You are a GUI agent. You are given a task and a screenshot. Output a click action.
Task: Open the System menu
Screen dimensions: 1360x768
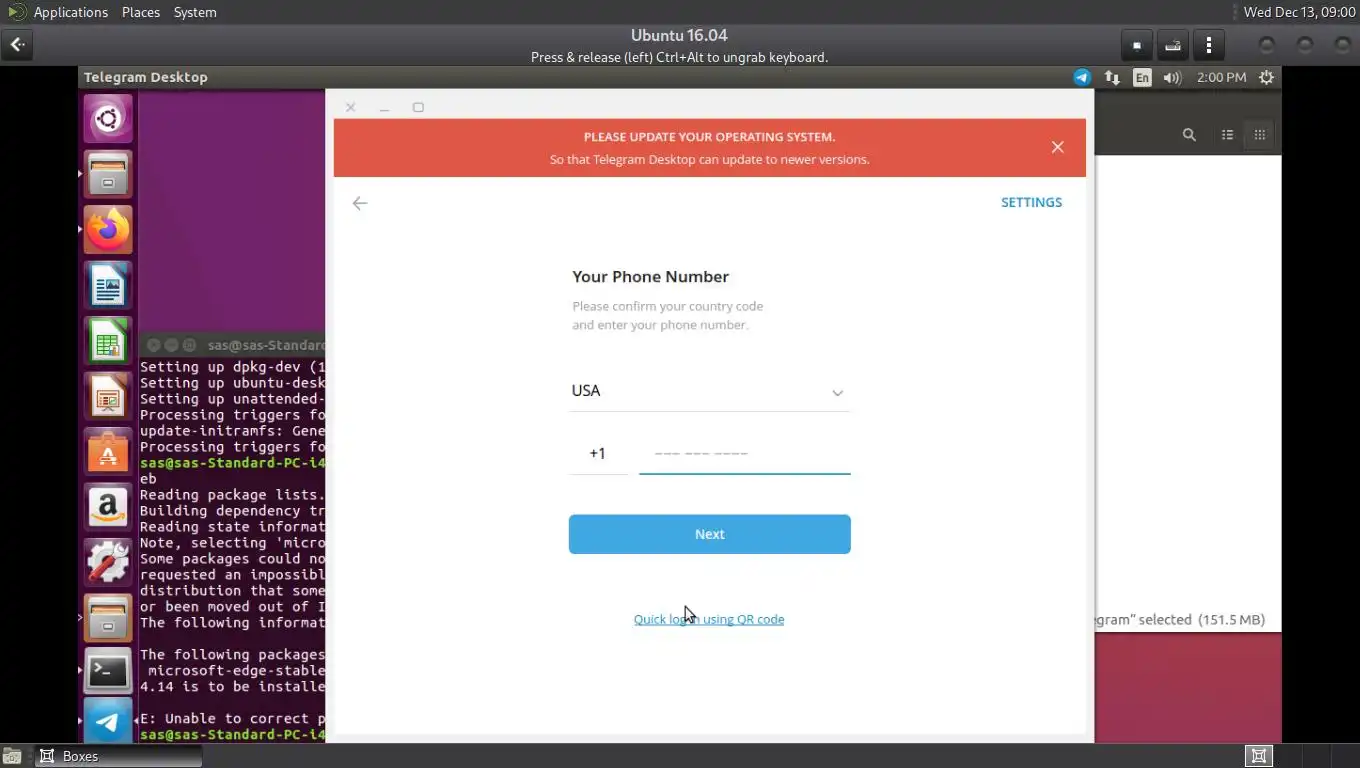[x=195, y=12]
